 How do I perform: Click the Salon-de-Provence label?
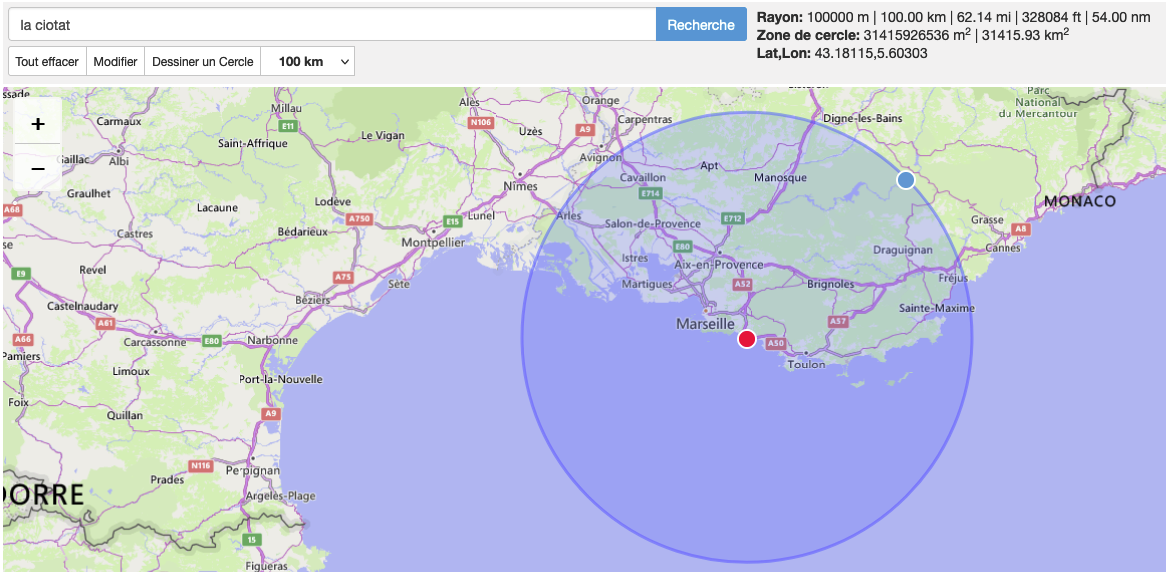point(653,224)
